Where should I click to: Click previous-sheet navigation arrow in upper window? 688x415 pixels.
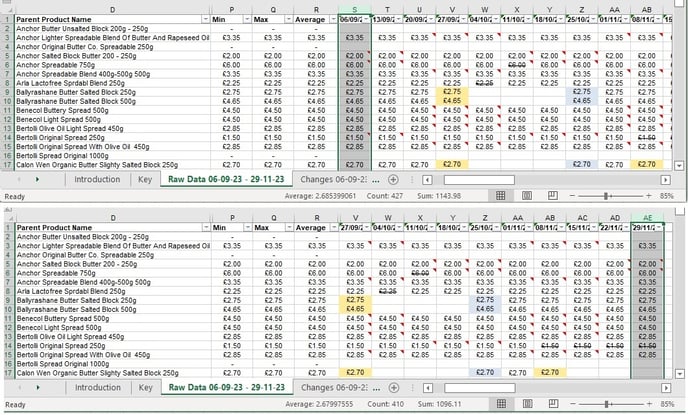(x=19, y=179)
